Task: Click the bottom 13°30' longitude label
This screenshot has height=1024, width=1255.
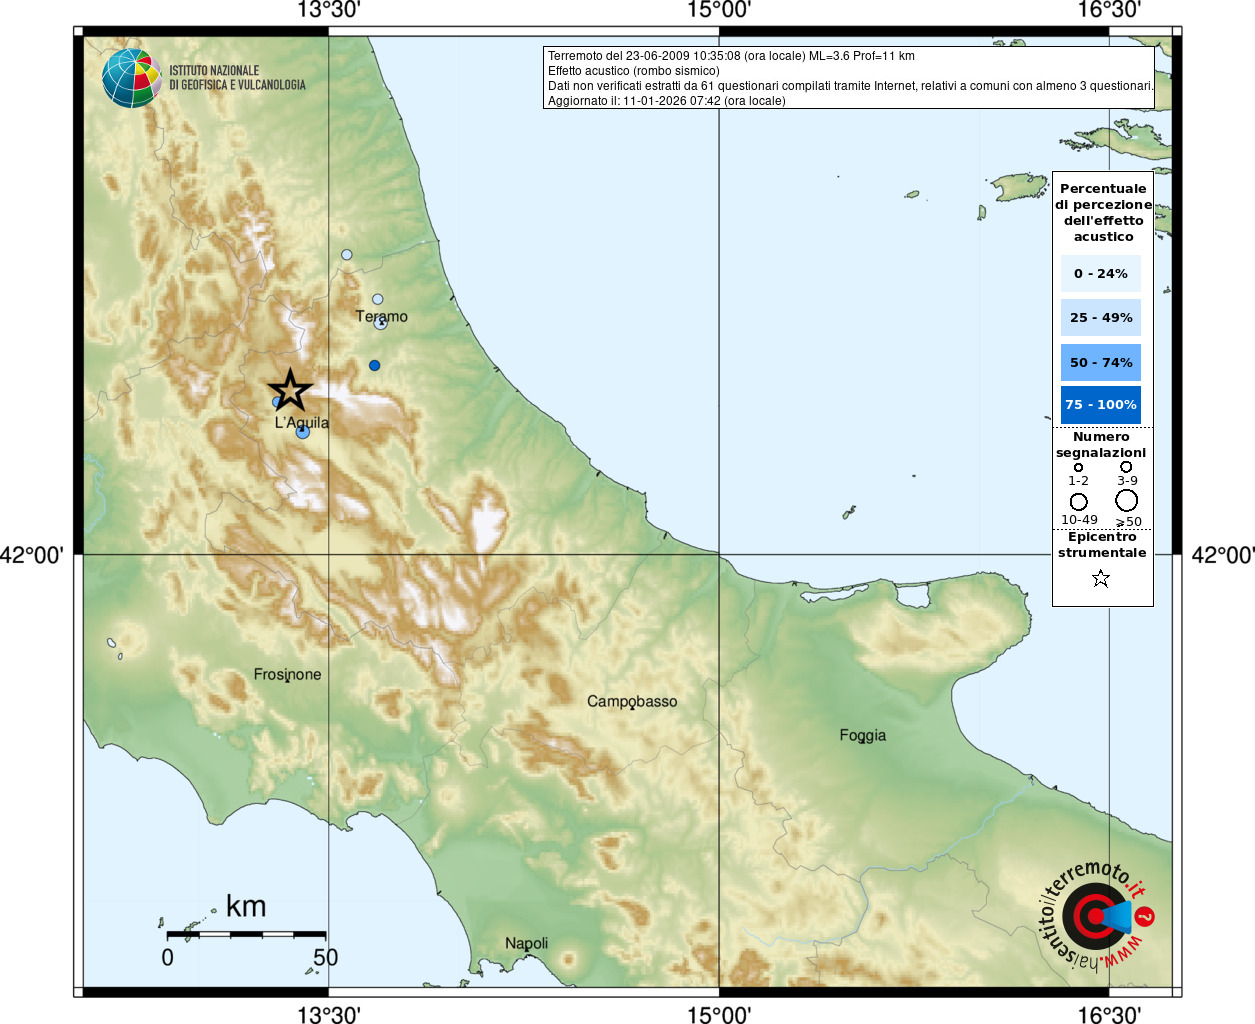Action: [x=329, y=1015]
